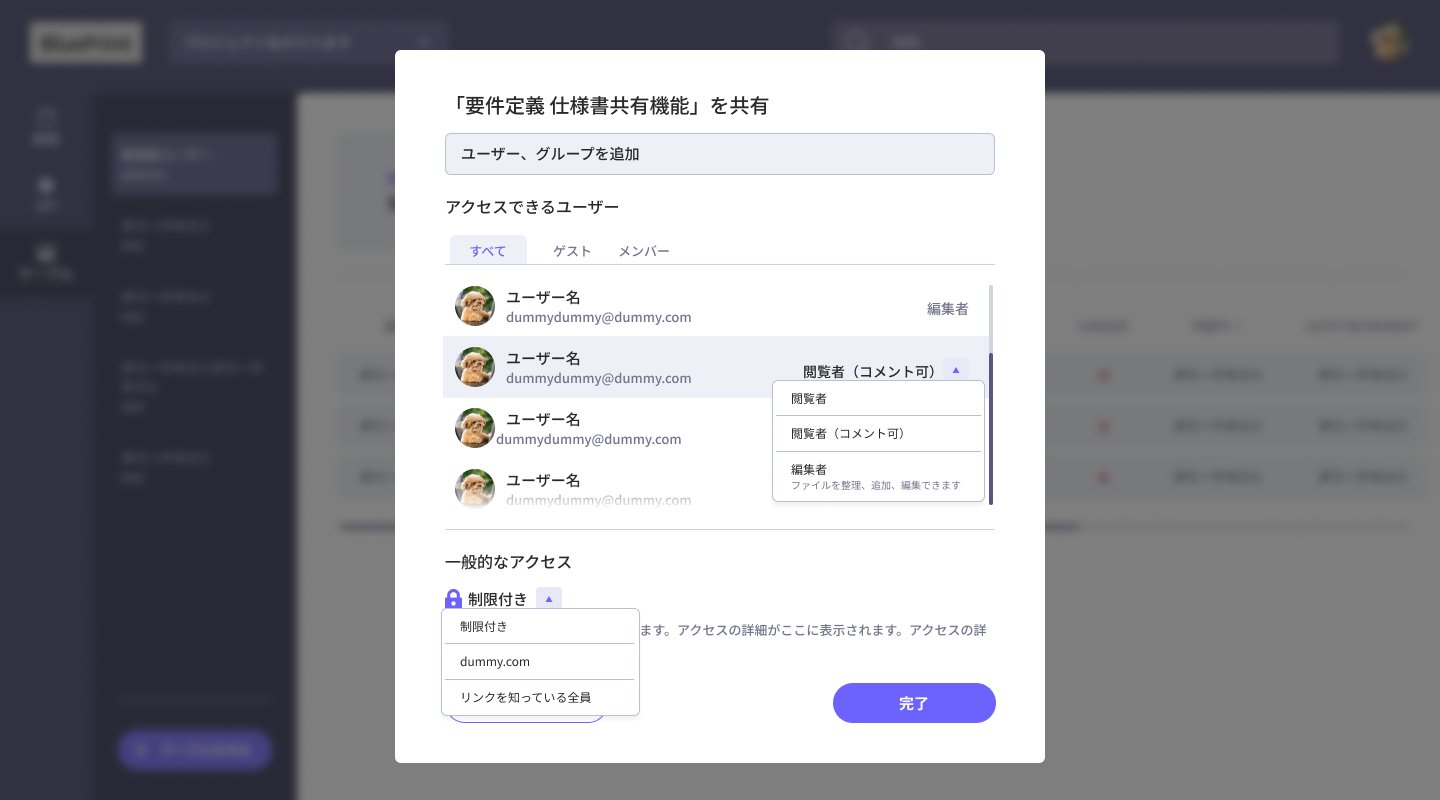
Task: Switch to the メンバー tab
Action: (x=644, y=251)
